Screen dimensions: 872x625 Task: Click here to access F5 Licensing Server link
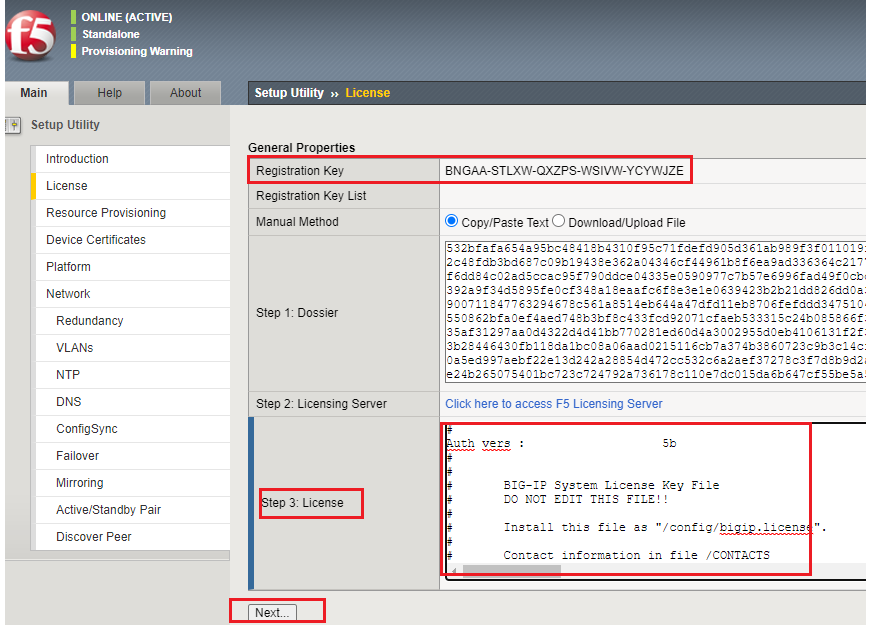click(554, 404)
